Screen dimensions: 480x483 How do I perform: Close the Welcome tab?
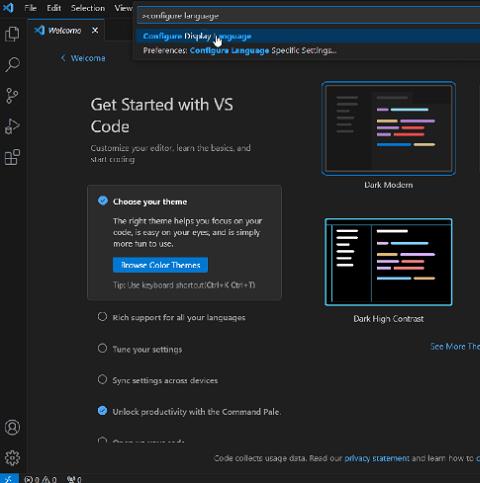coord(95,30)
